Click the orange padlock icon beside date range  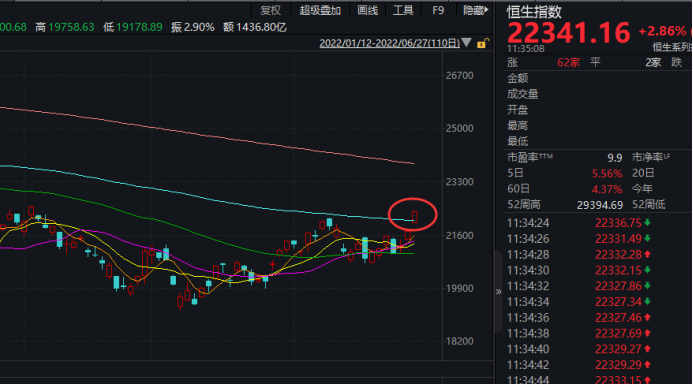[x=483, y=43]
